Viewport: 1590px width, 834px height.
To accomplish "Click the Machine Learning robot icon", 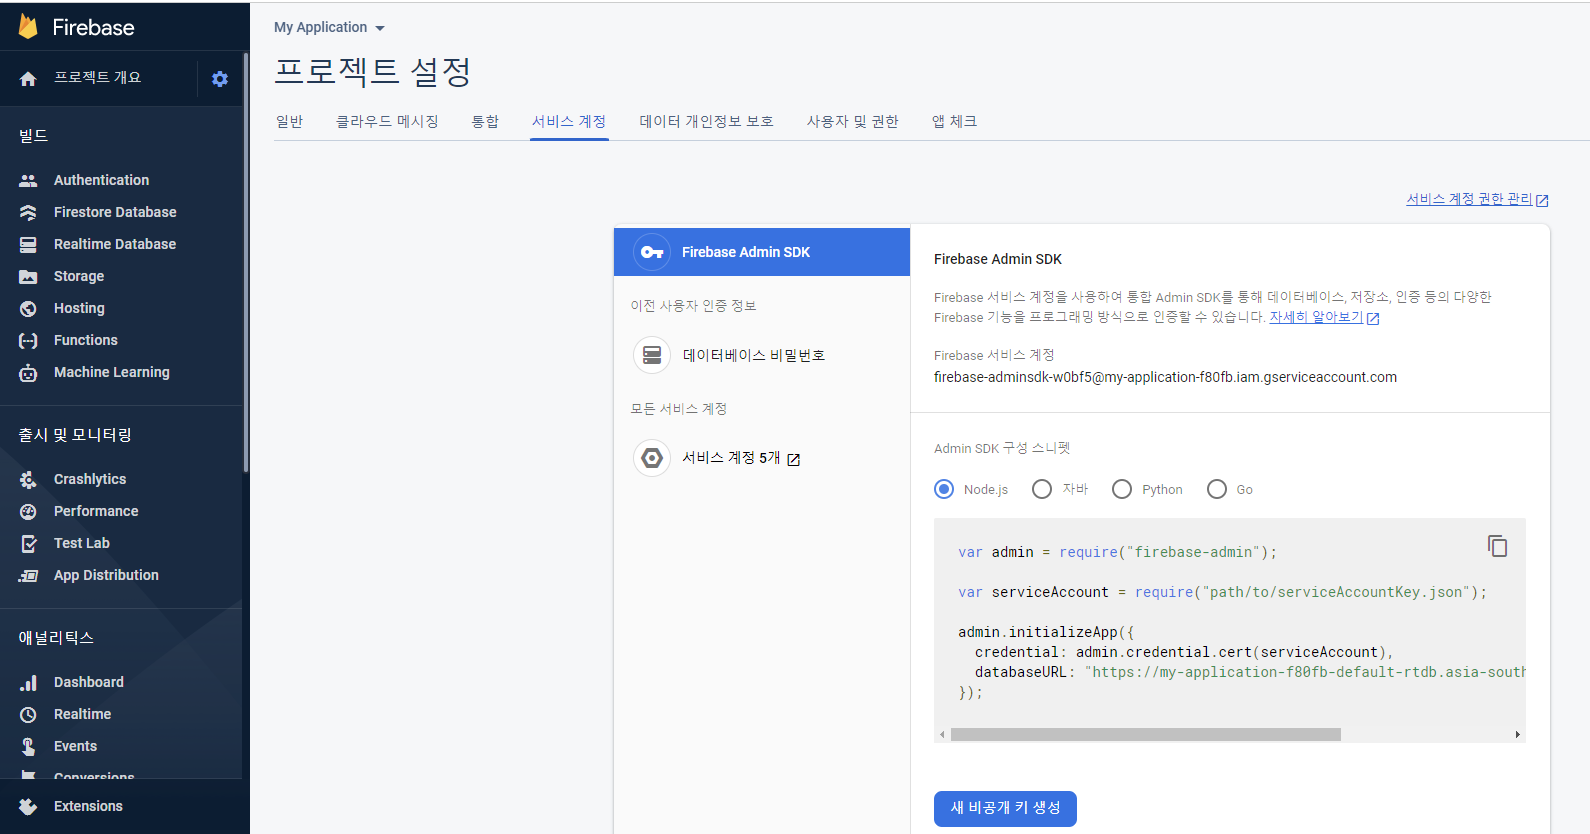I will 28,373.
